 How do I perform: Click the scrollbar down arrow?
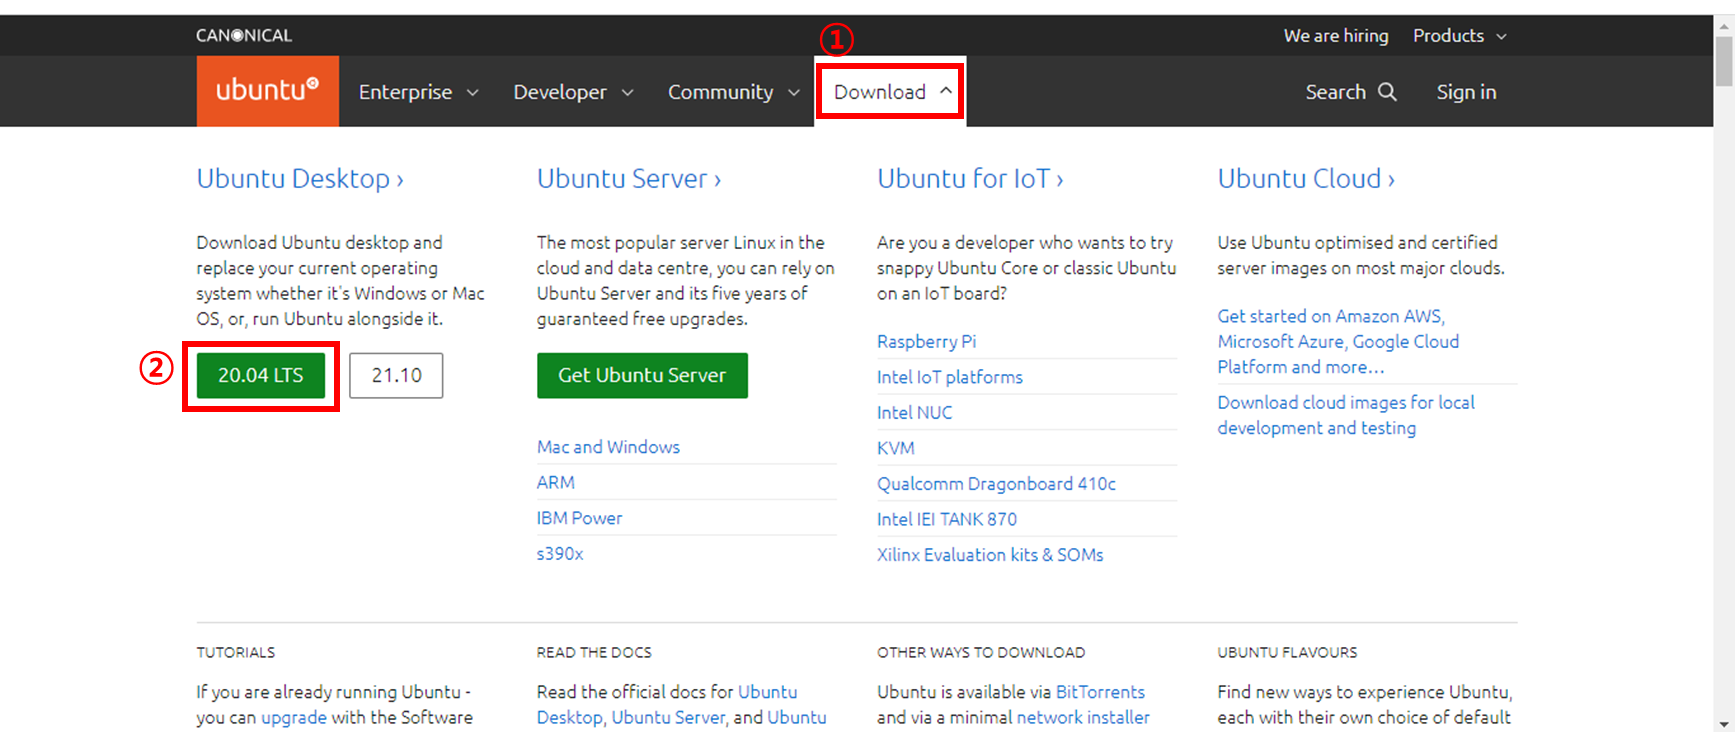point(1724,724)
